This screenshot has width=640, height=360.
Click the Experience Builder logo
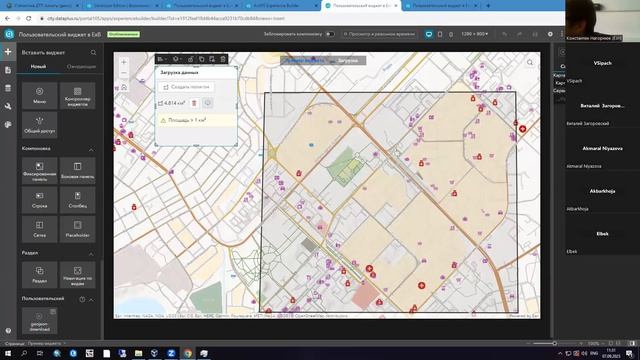(9, 34)
